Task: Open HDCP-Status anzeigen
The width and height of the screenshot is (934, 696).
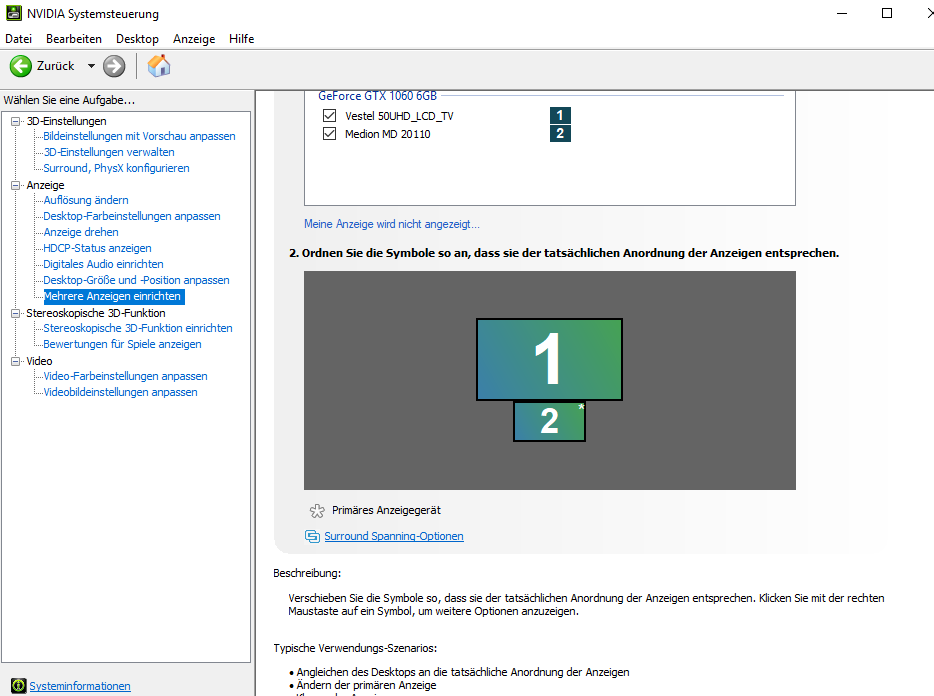Action: point(97,248)
